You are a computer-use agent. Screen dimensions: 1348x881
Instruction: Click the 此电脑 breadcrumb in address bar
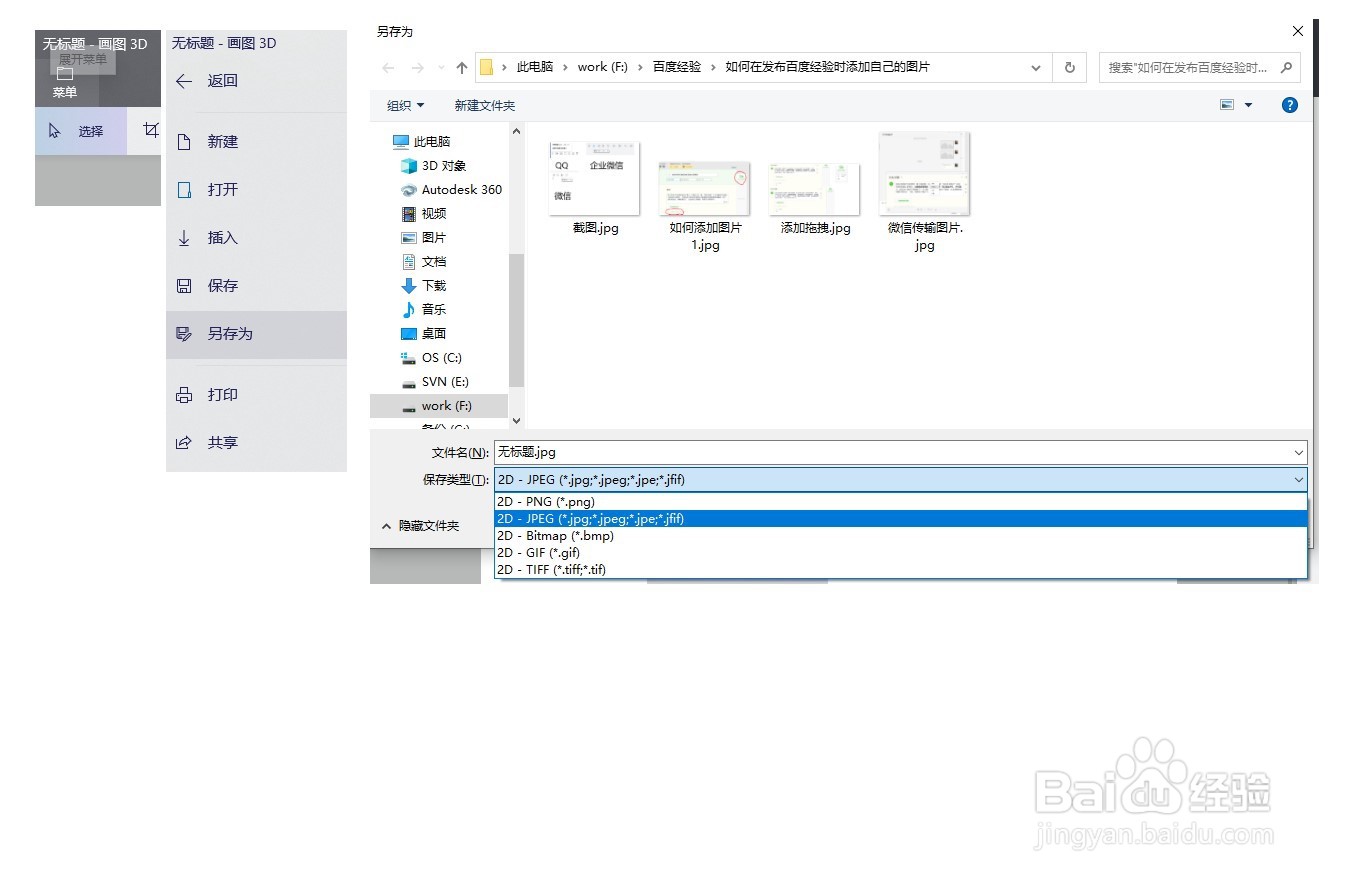[535, 67]
